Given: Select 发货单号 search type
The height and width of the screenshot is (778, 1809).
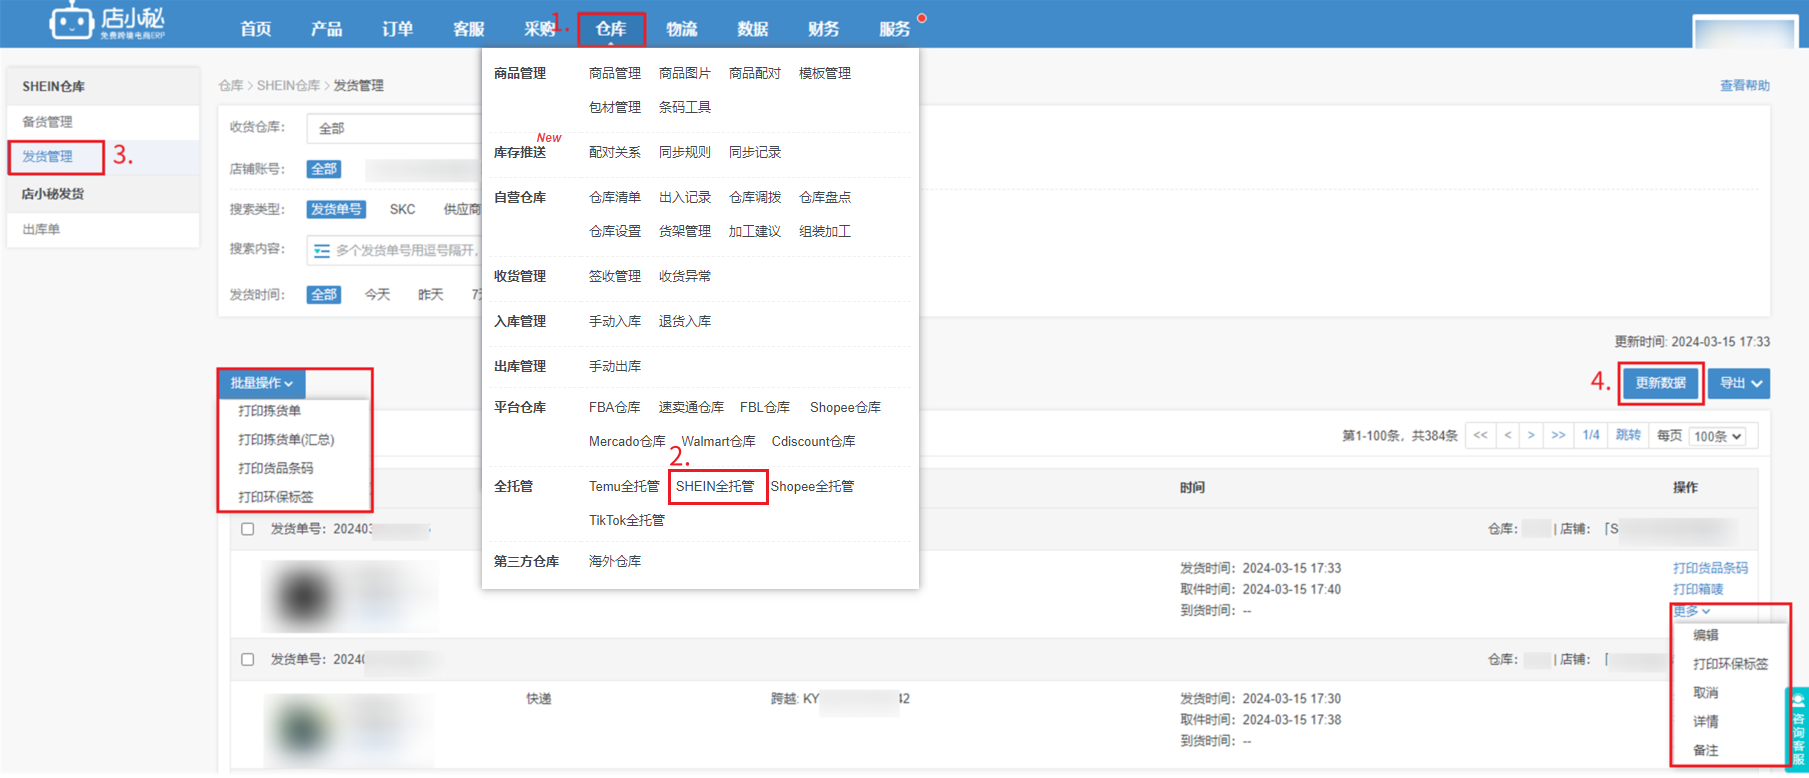Looking at the screenshot, I should pyautogui.click(x=336, y=209).
